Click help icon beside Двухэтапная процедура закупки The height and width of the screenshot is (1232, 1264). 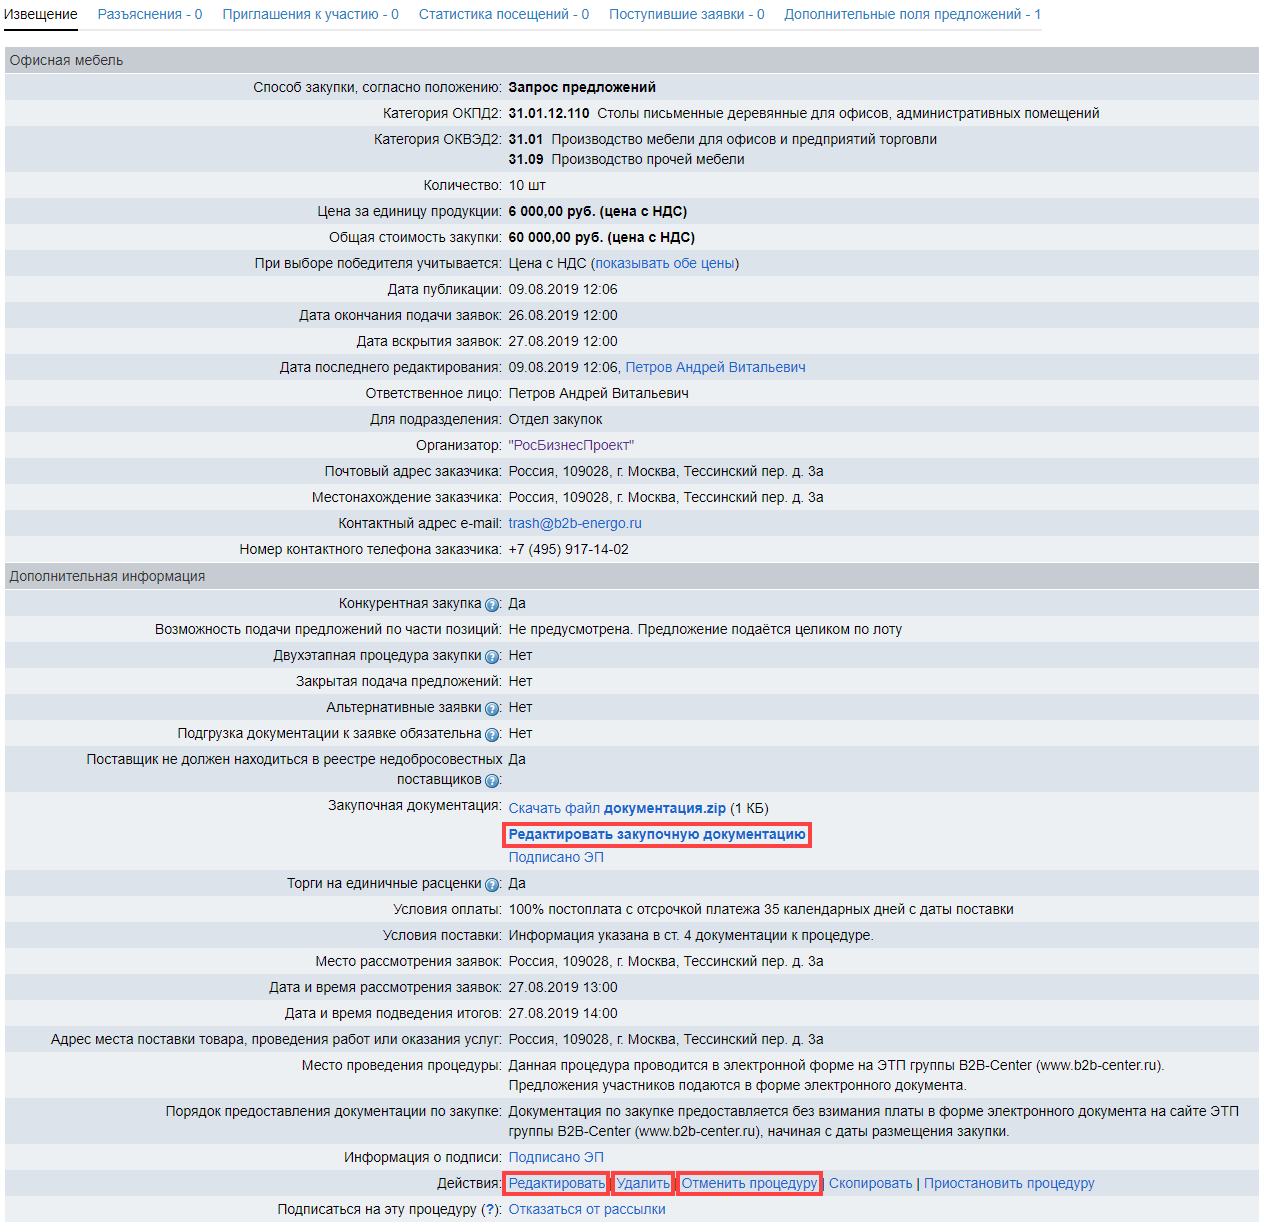click(x=492, y=657)
